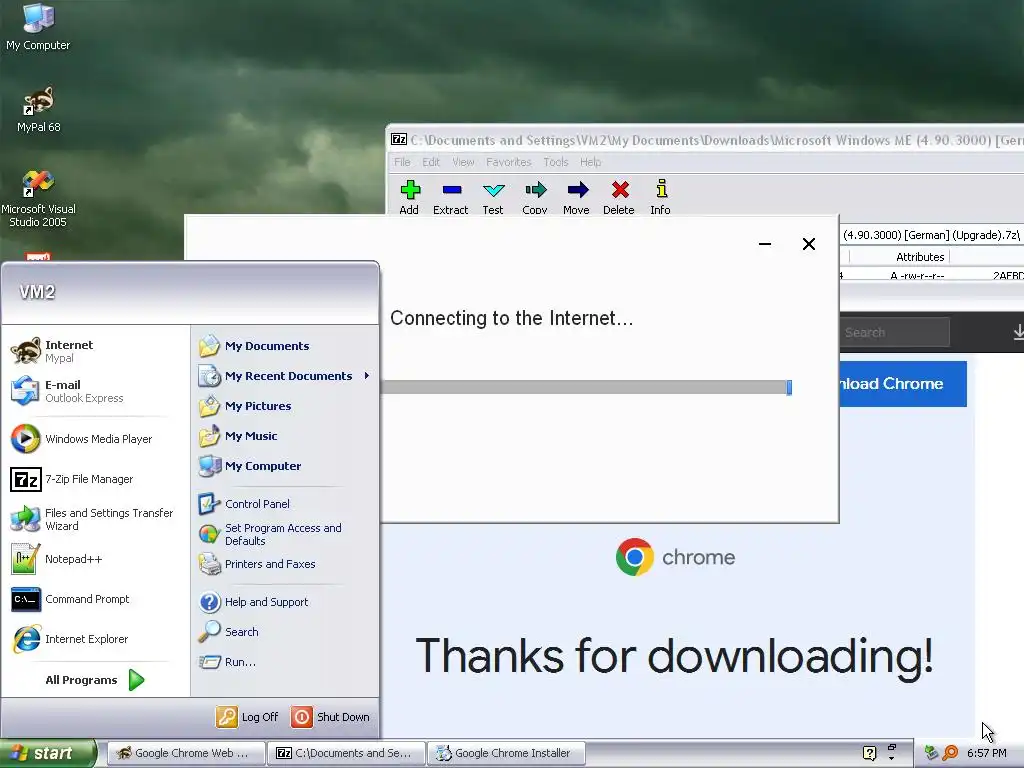
Task: Open Favorites menu in 7-Zip window
Action: tap(509, 162)
